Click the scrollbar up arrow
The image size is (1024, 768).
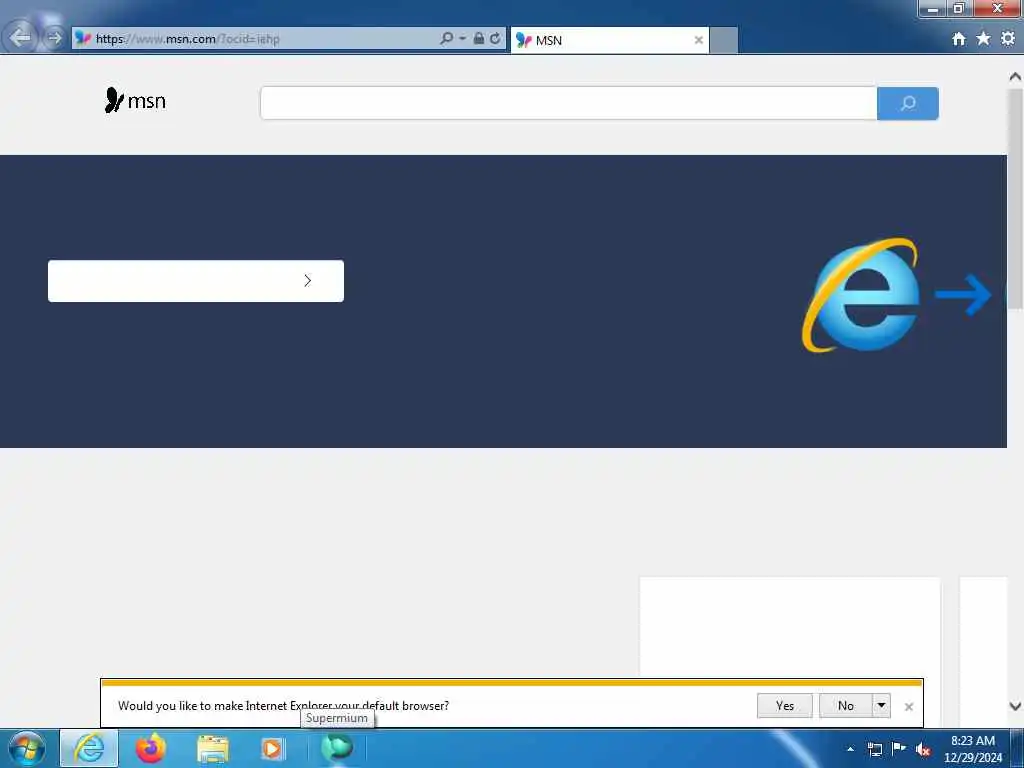point(1015,76)
